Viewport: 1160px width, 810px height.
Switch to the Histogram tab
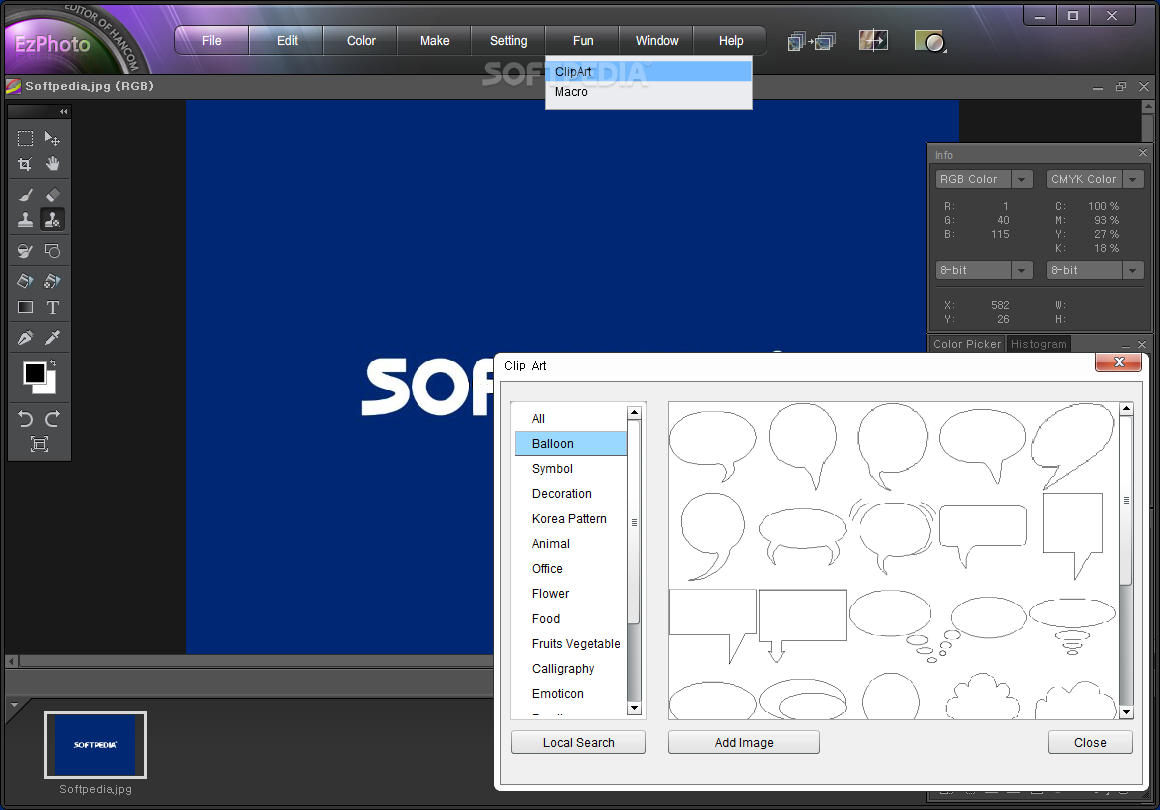pos(1038,344)
